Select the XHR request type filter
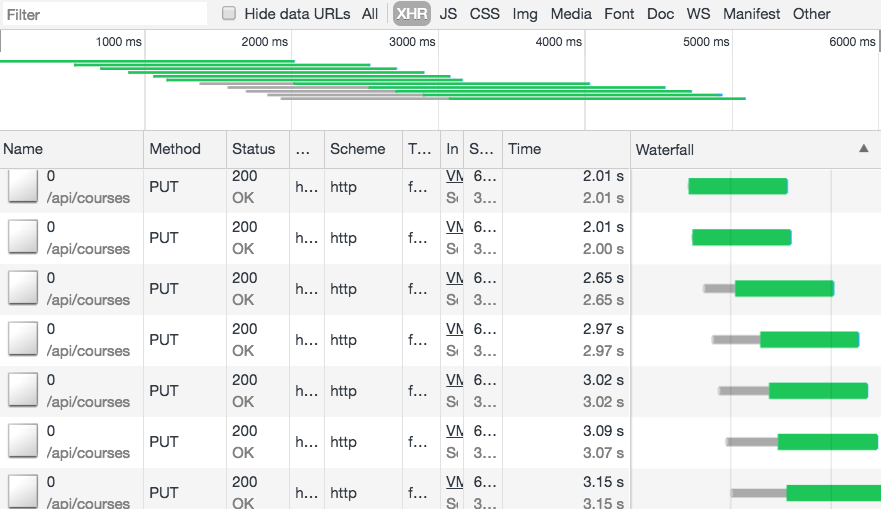Viewport: 881px width, 509px height. click(x=411, y=14)
